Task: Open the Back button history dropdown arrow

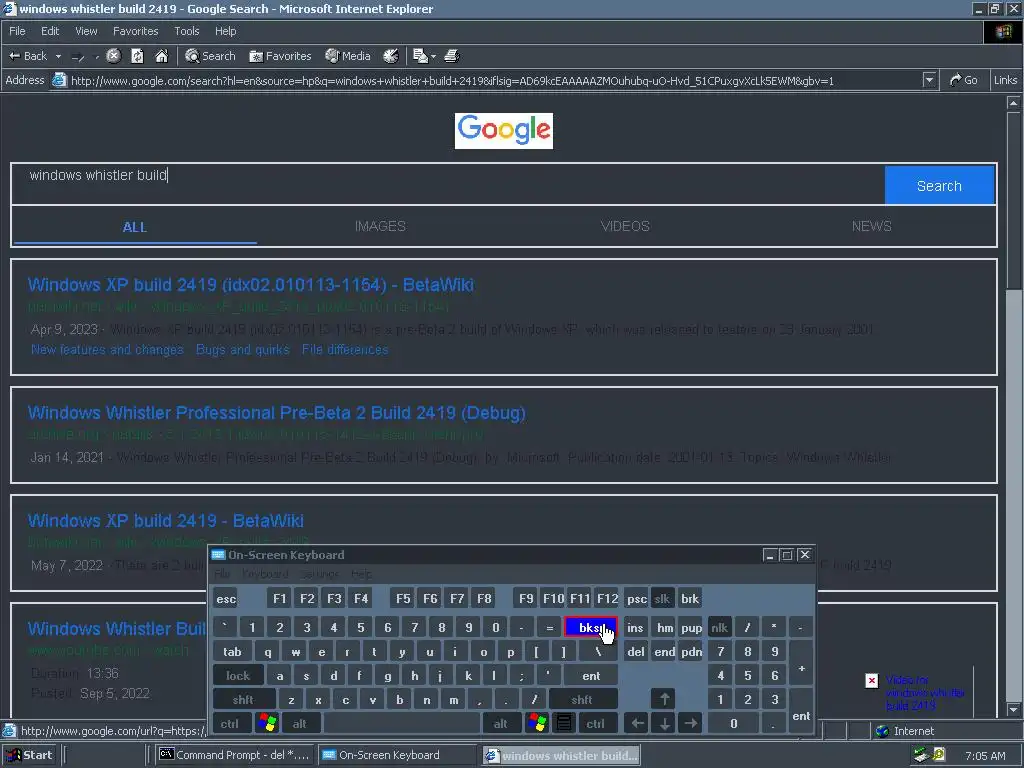Action: click(58, 57)
